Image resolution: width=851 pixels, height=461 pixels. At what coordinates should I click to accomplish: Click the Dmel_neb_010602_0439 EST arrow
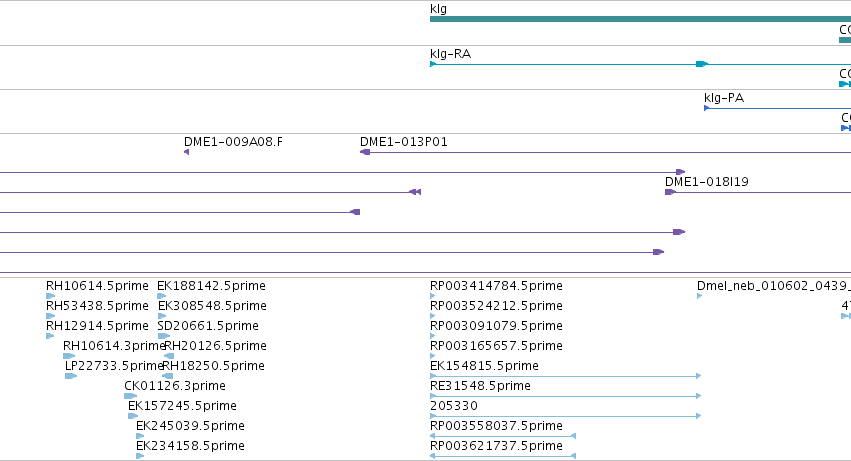tap(700, 296)
